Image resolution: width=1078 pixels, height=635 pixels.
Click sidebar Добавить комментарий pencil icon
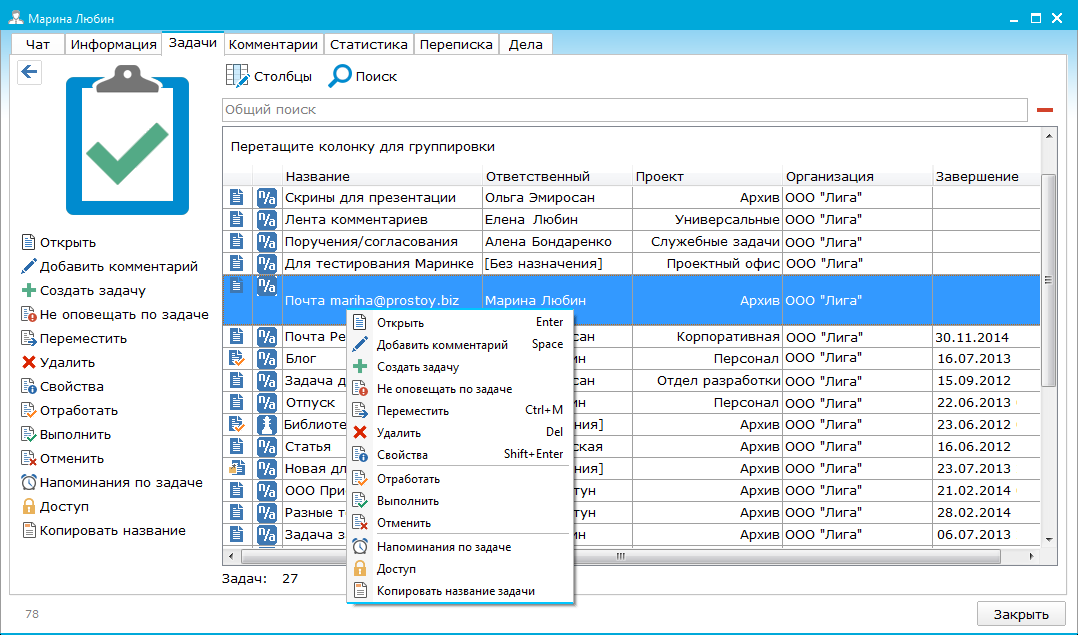28,266
